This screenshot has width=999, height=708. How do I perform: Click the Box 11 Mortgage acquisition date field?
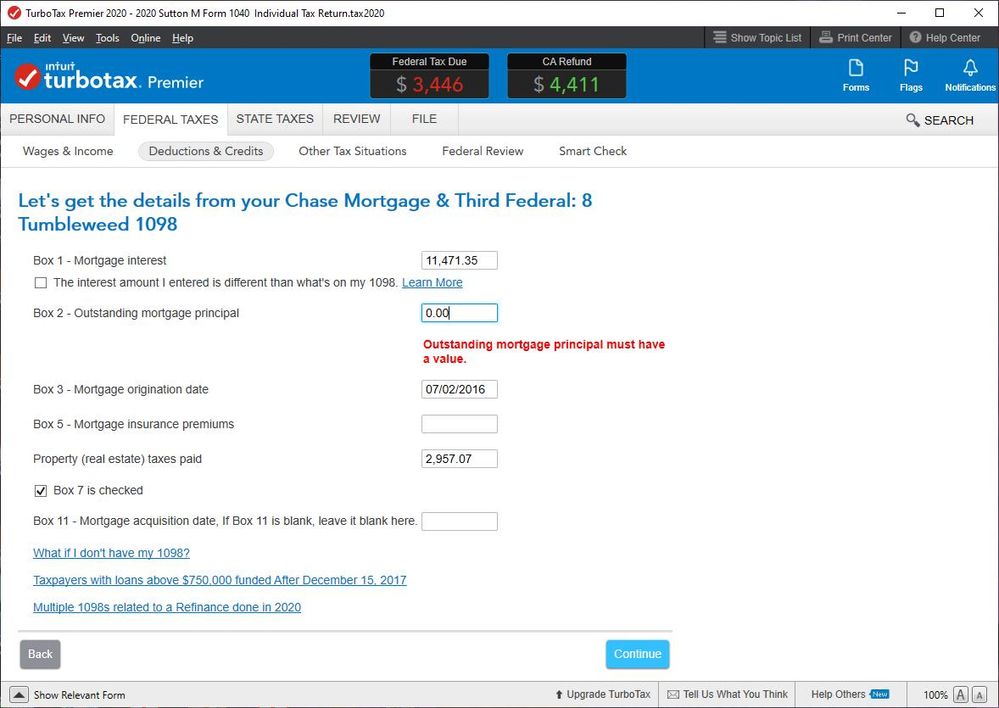(x=459, y=521)
